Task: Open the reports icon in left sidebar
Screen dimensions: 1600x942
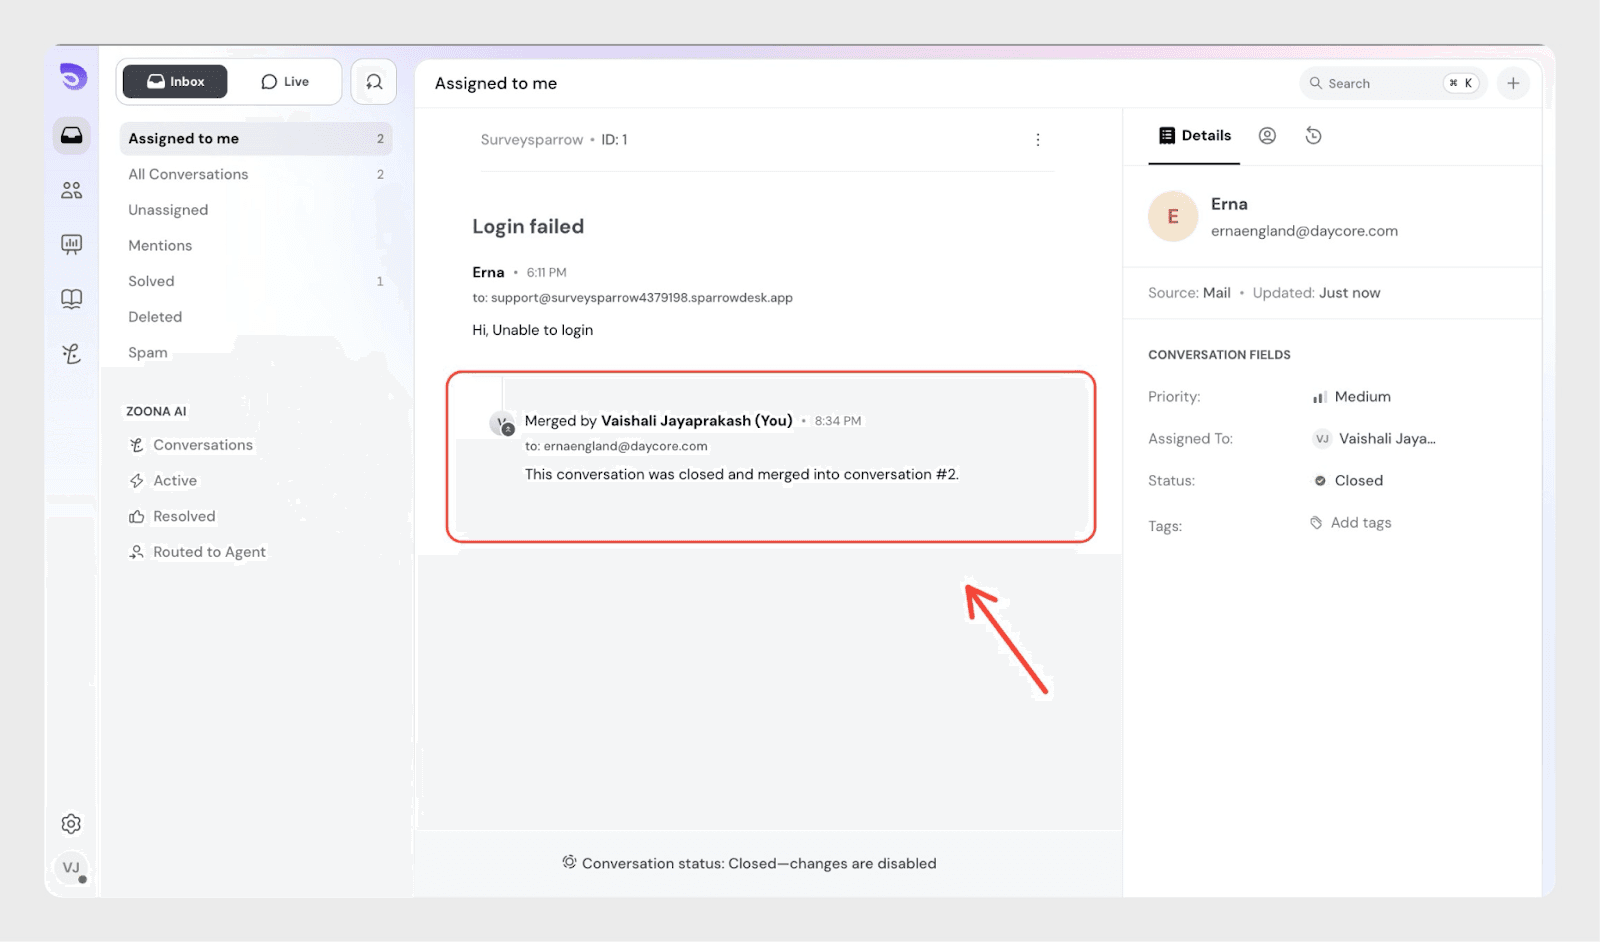Action: pos(71,244)
